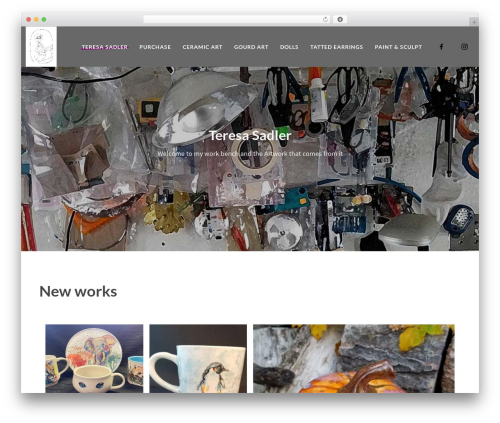The height and width of the screenshot is (423, 500).
Task: Open a new tab with plus button
Action: tap(474, 22)
